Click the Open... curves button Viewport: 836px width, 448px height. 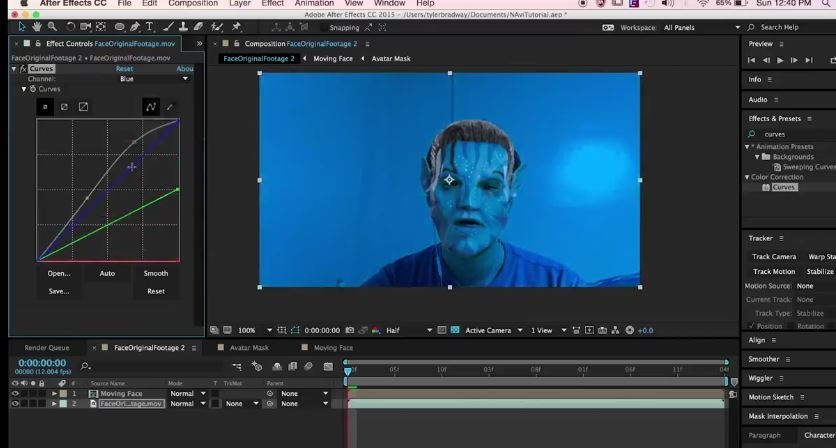pyautogui.click(x=59, y=273)
